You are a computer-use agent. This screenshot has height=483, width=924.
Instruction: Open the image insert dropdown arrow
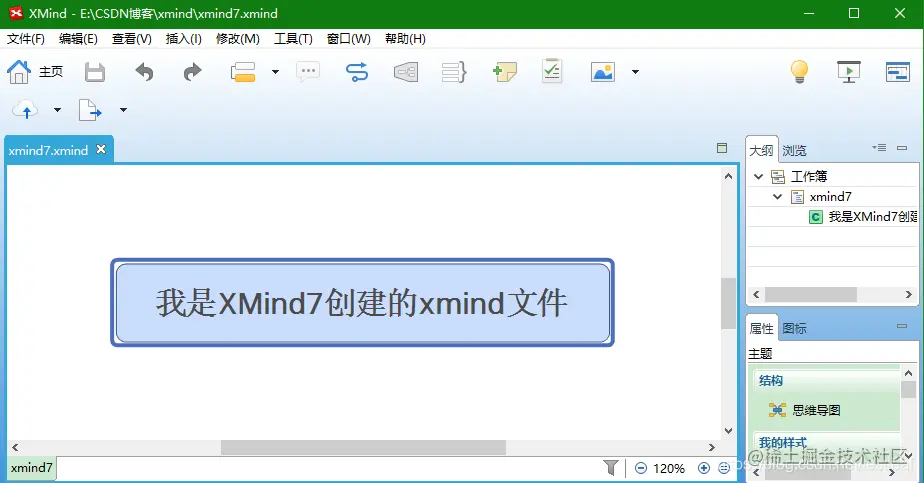(x=635, y=72)
